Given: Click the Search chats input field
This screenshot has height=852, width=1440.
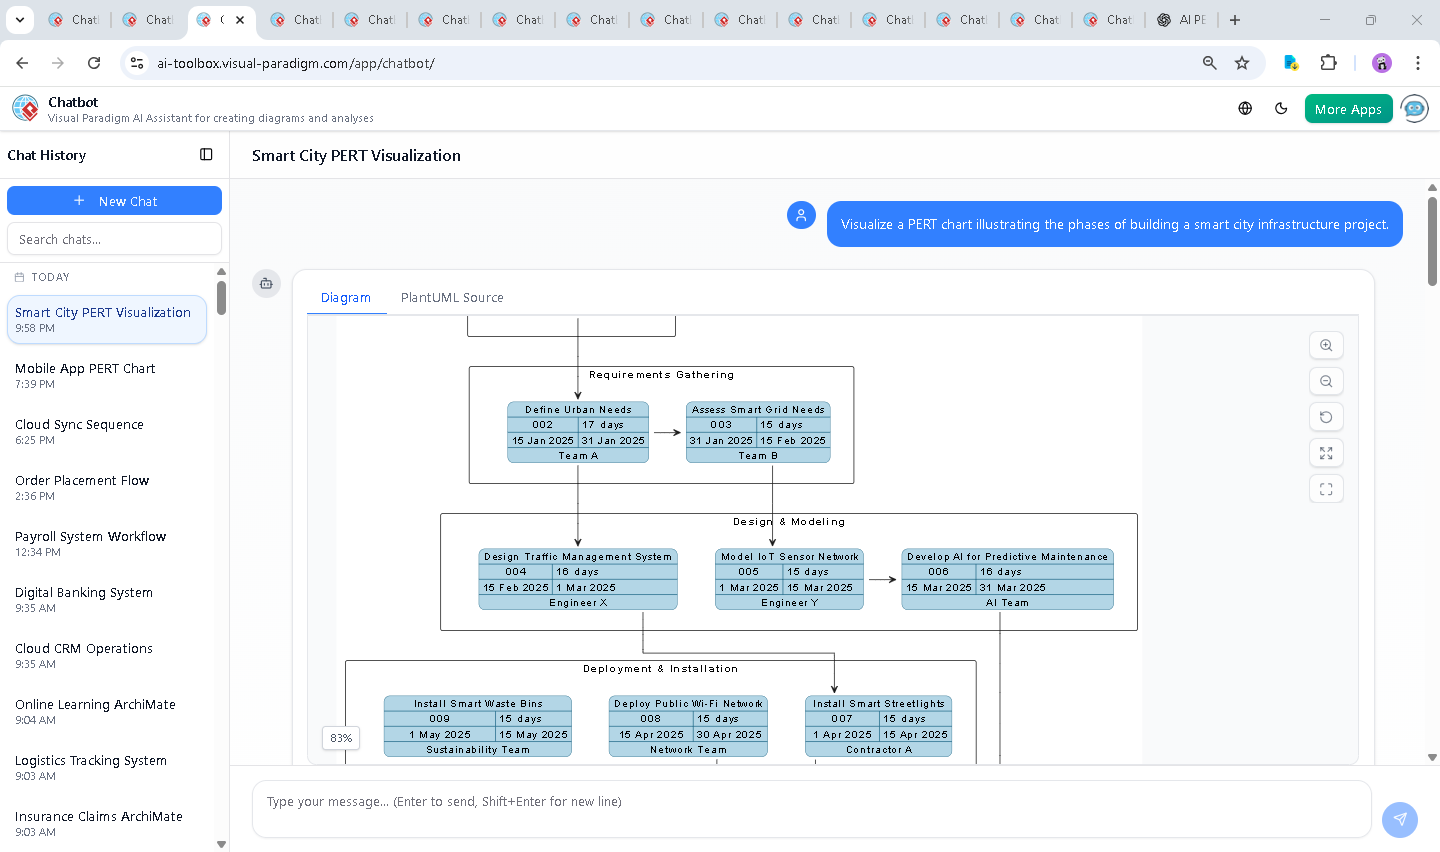Looking at the screenshot, I should click(114, 239).
